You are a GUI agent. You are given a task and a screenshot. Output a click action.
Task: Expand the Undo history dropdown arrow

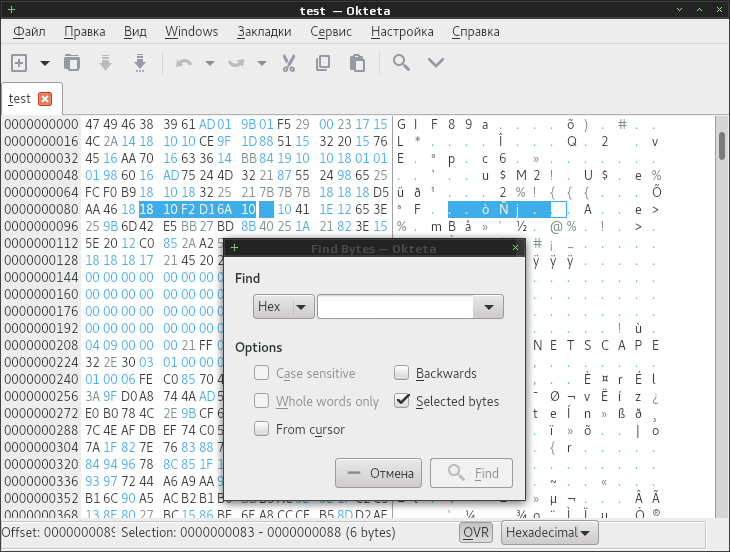coord(210,63)
